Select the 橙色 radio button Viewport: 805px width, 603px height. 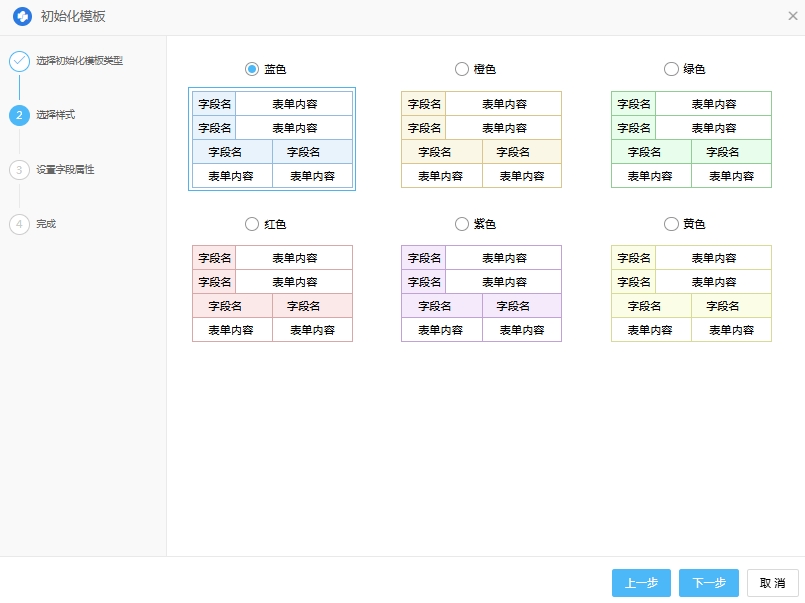coord(461,69)
